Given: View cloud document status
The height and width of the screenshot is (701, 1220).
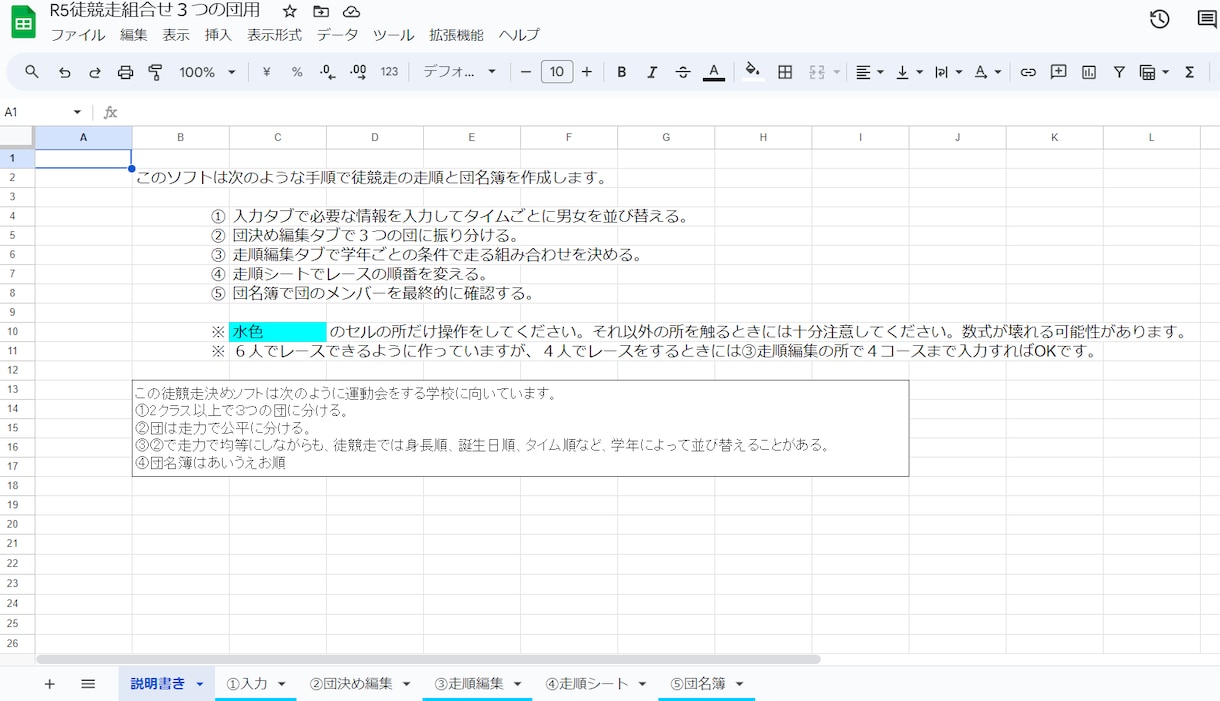Looking at the screenshot, I should click(x=351, y=11).
